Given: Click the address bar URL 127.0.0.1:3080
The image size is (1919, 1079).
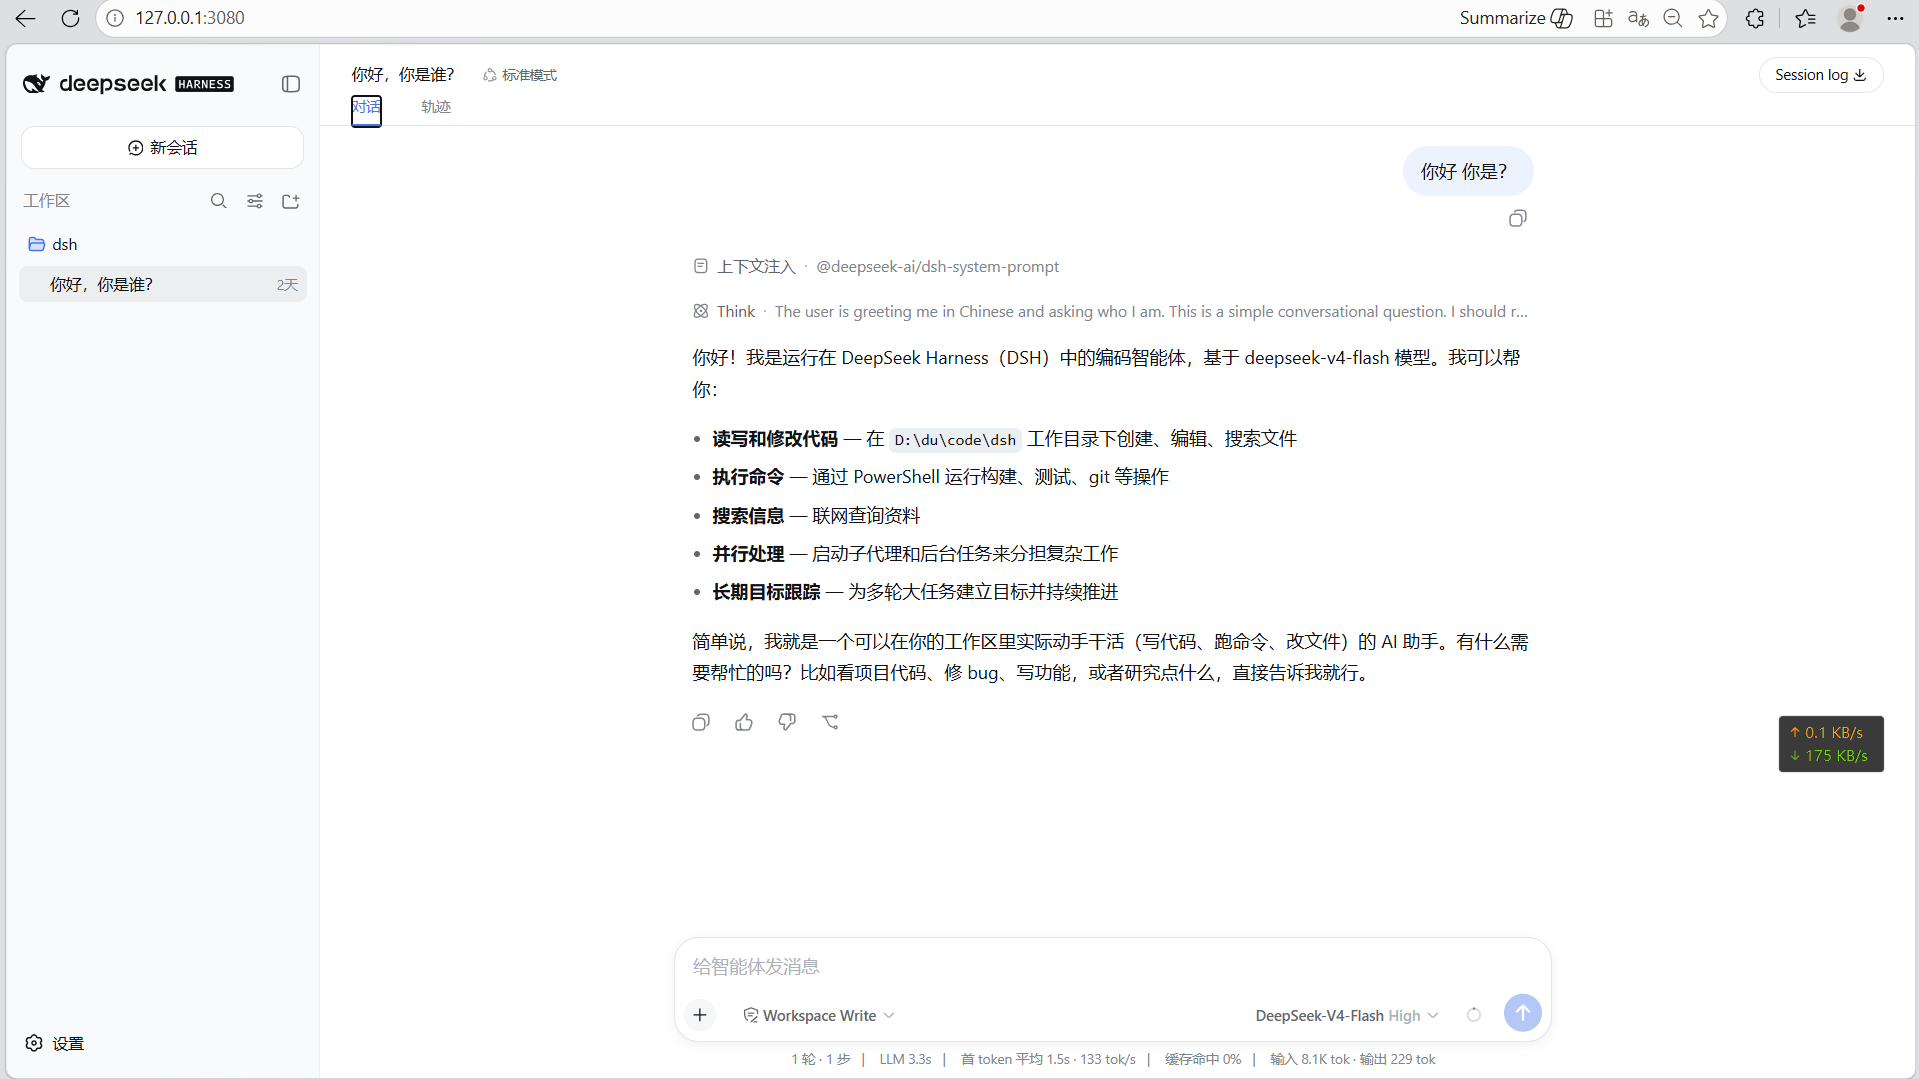Looking at the screenshot, I should (190, 18).
